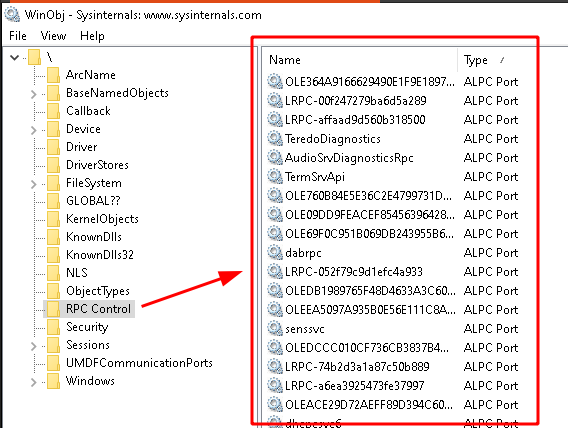Viewport: 568px width, 428px height.
Task: Expand the Device folder node
Action: (34, 130)
